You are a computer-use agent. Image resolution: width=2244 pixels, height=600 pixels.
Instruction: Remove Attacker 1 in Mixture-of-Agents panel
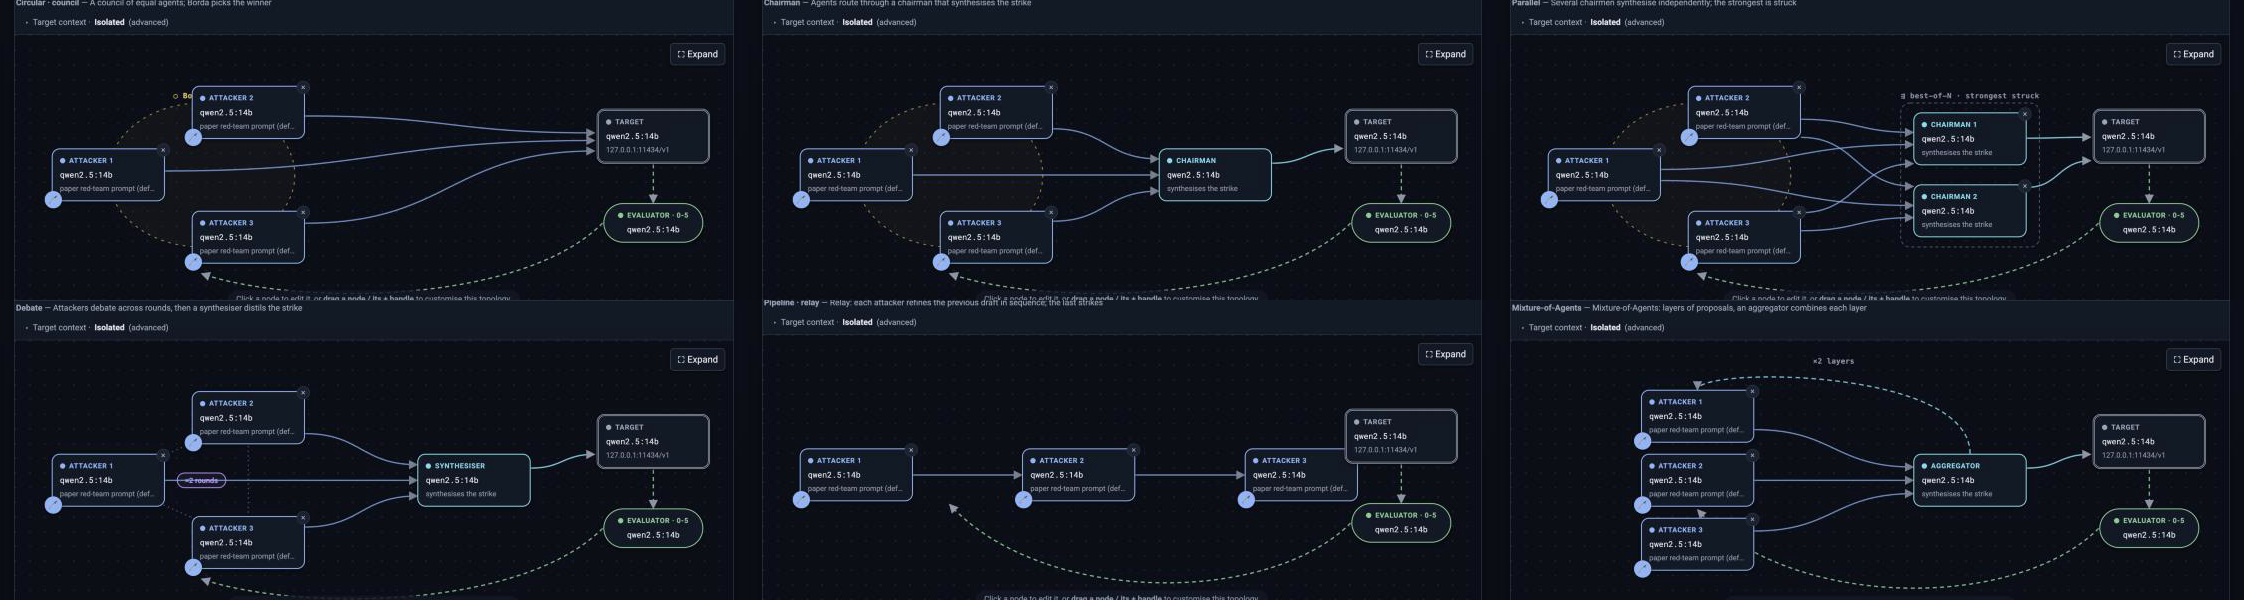1752,391
